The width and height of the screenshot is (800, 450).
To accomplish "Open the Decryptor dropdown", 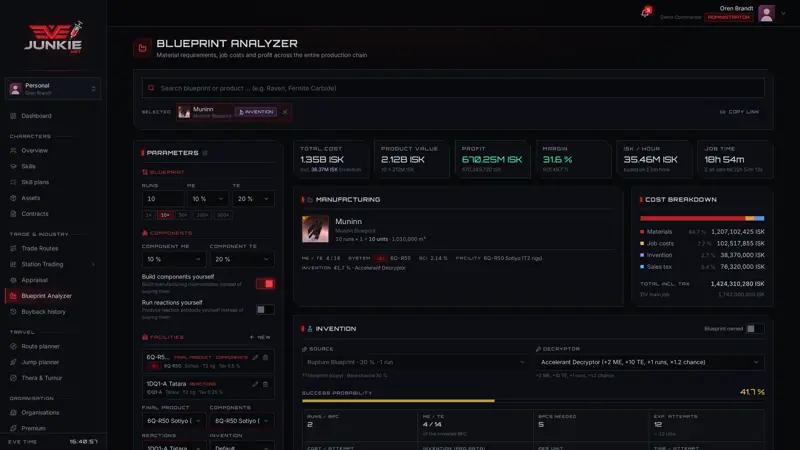I will pos(649,362).
